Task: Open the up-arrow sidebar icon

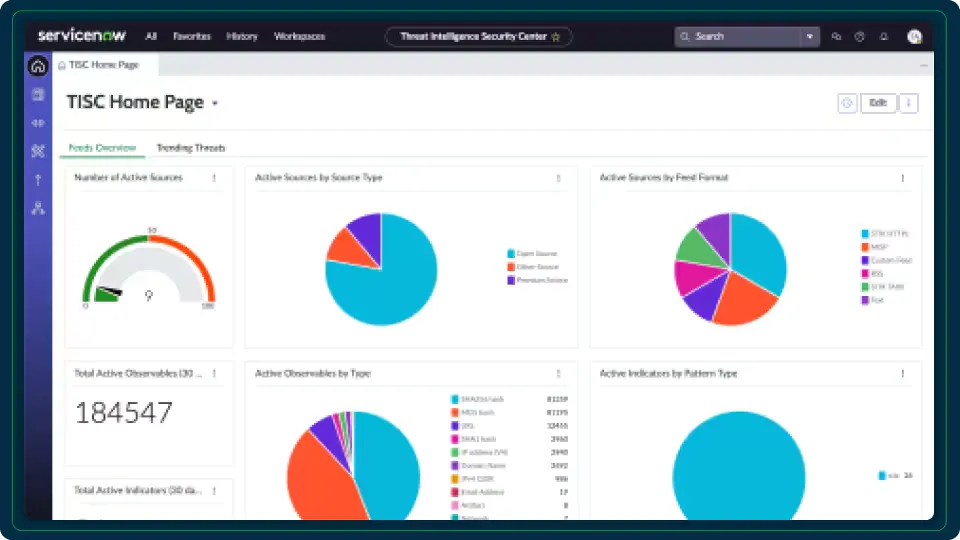Action: pos(38,179)
